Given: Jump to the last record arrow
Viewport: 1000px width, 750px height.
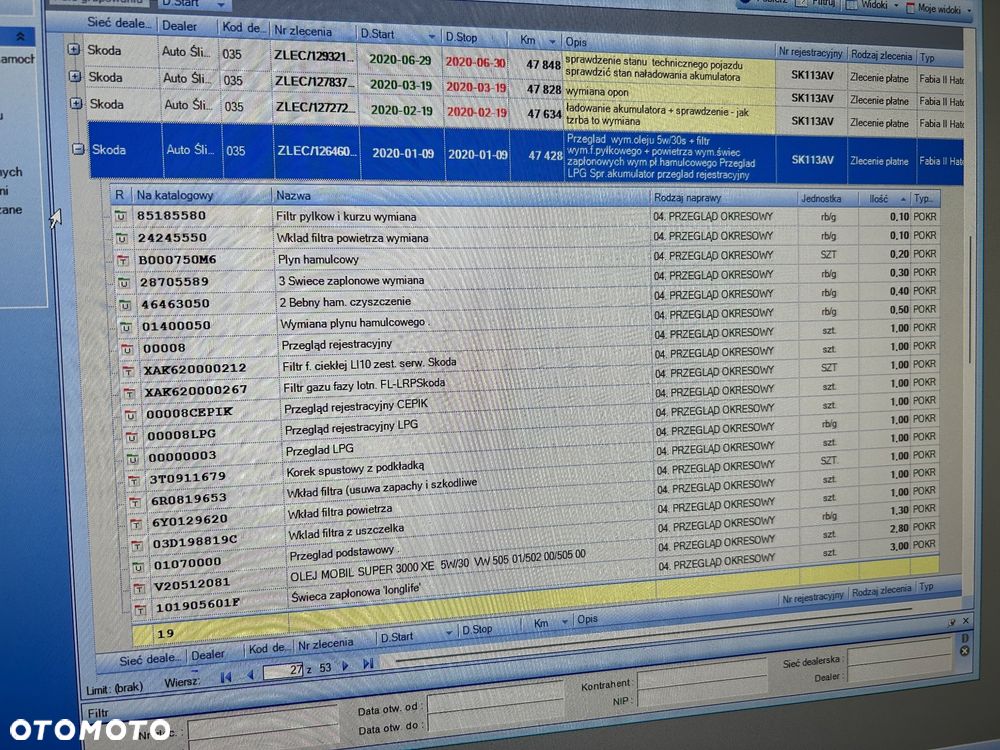Looking at the screenshot, I should click(x=368, y=664).
